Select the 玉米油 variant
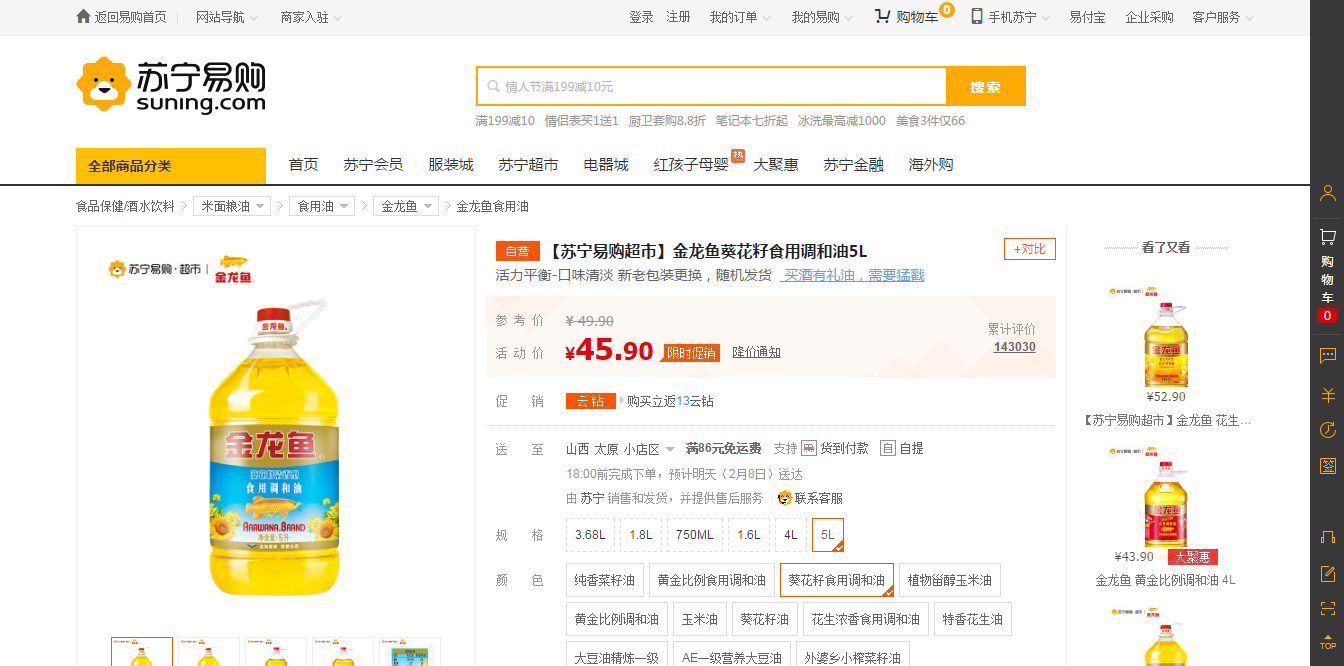 coord(700,619)
